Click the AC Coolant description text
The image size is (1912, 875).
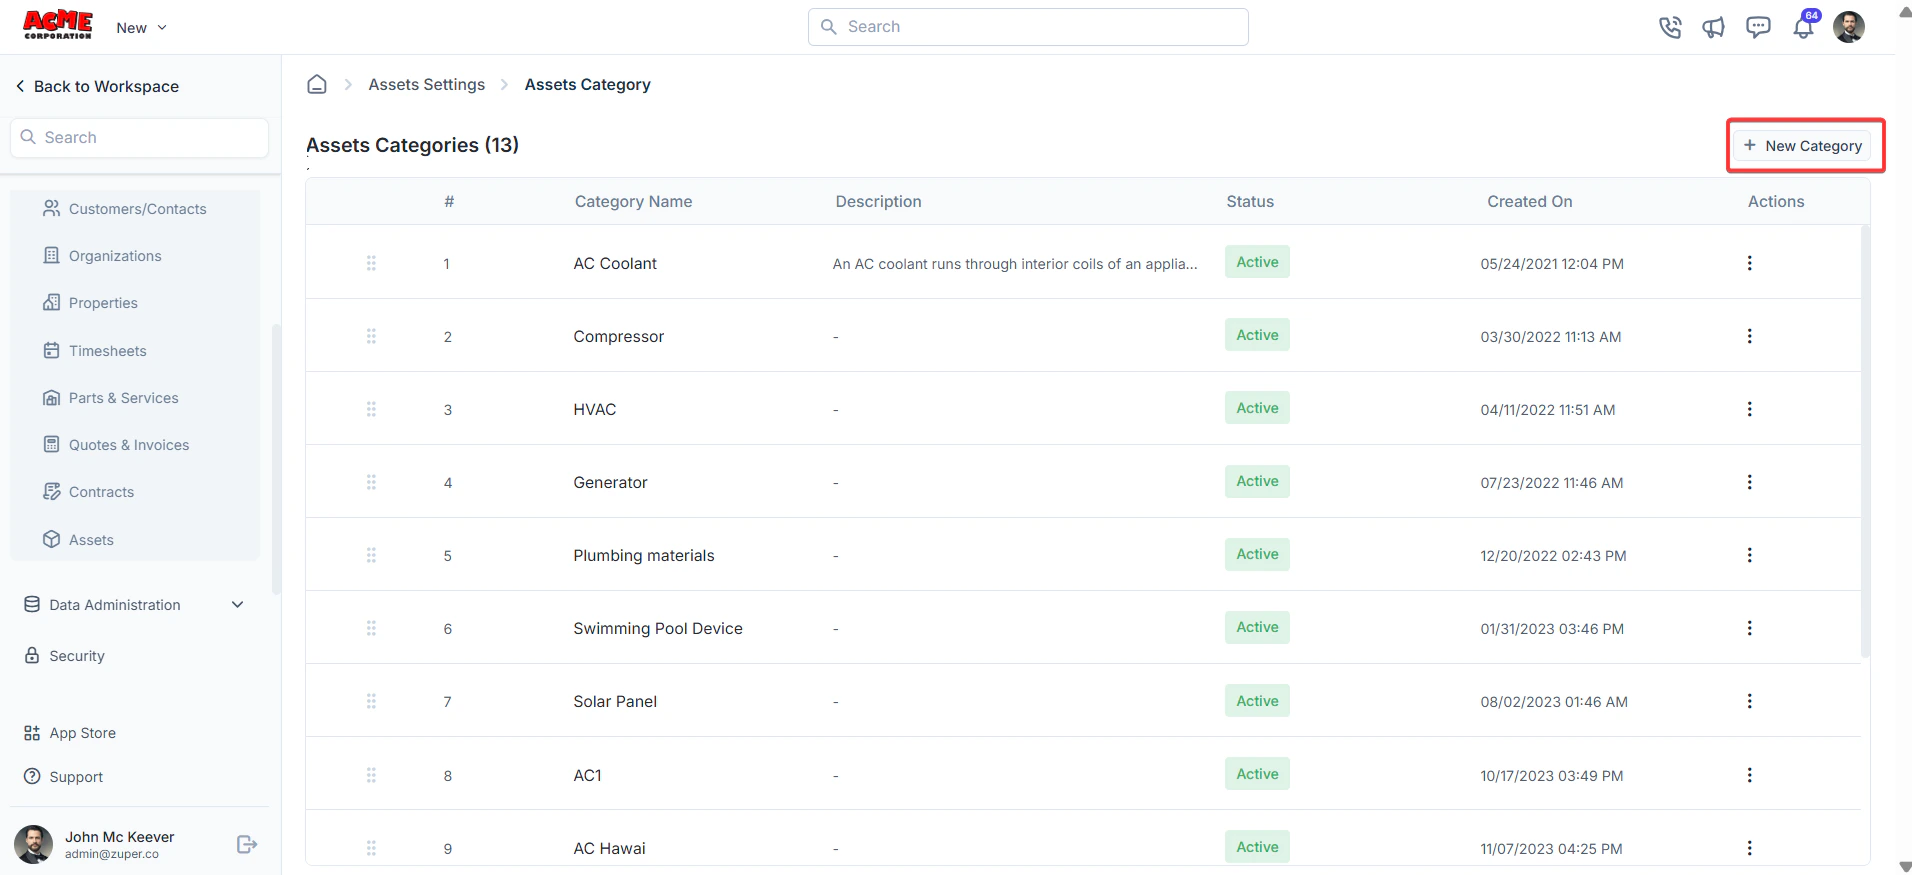[1015, 264]
